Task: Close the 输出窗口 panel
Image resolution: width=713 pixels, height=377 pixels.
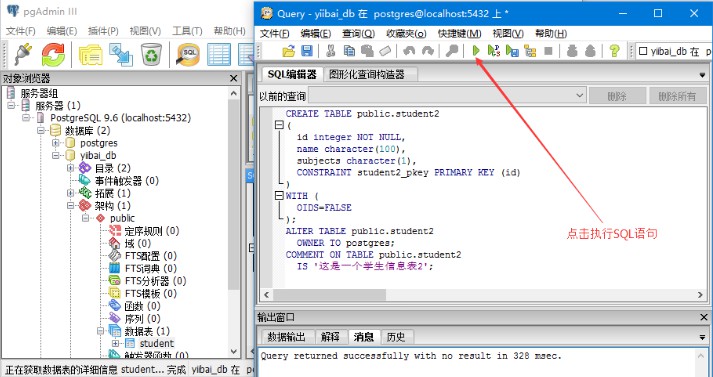Action: point(703,317)
